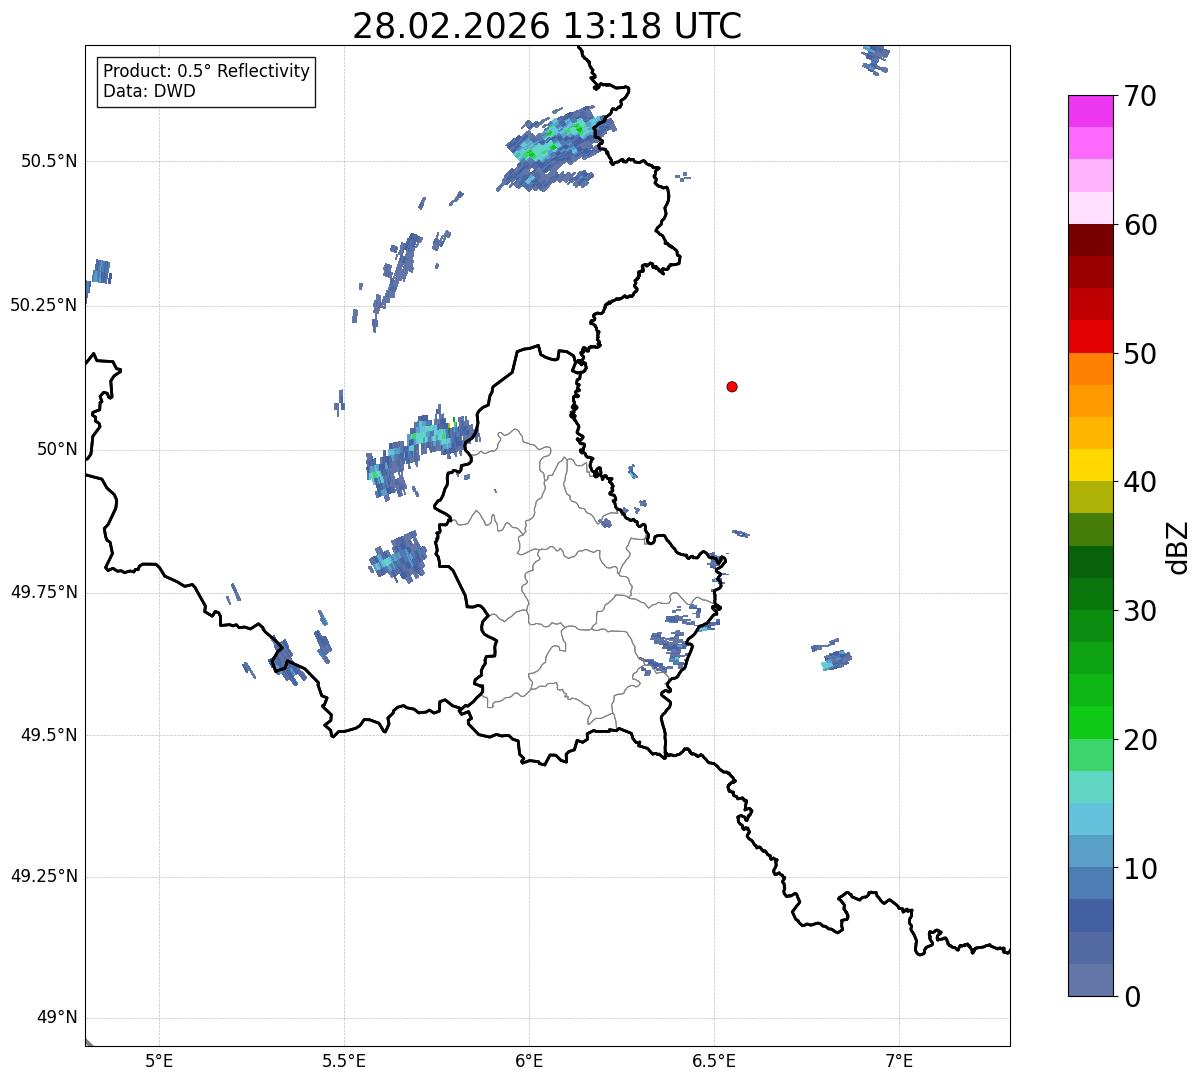Click the latitude label 50.5°N

tap(49, 161)
